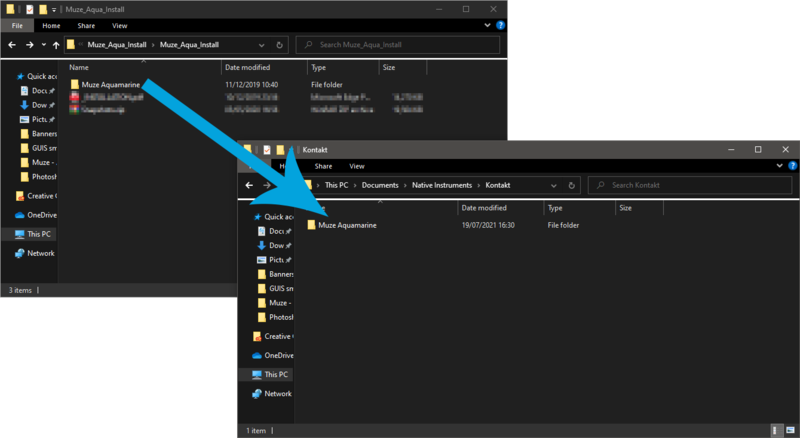
Task: Open Network in Muze_Aqua_Install sidebar
Action: click(35, 253)
